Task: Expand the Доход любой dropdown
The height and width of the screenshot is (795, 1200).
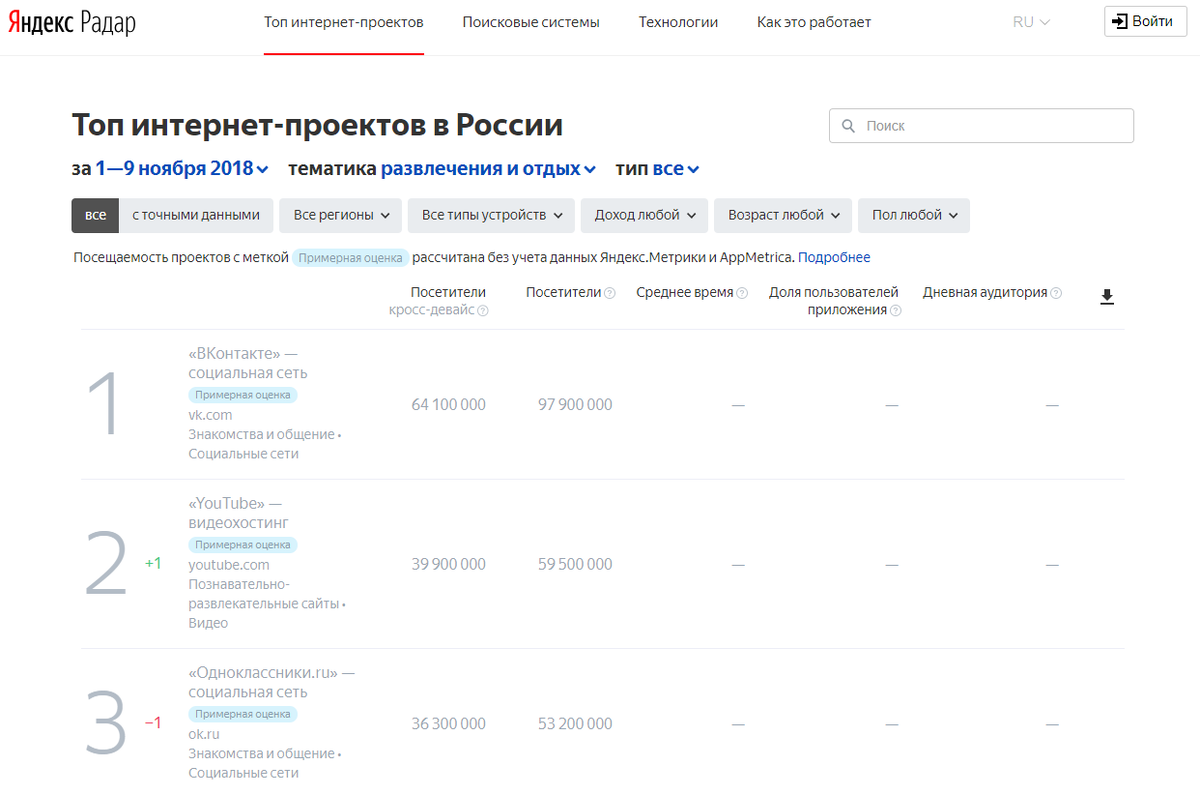Action: [x=644, y=215]
